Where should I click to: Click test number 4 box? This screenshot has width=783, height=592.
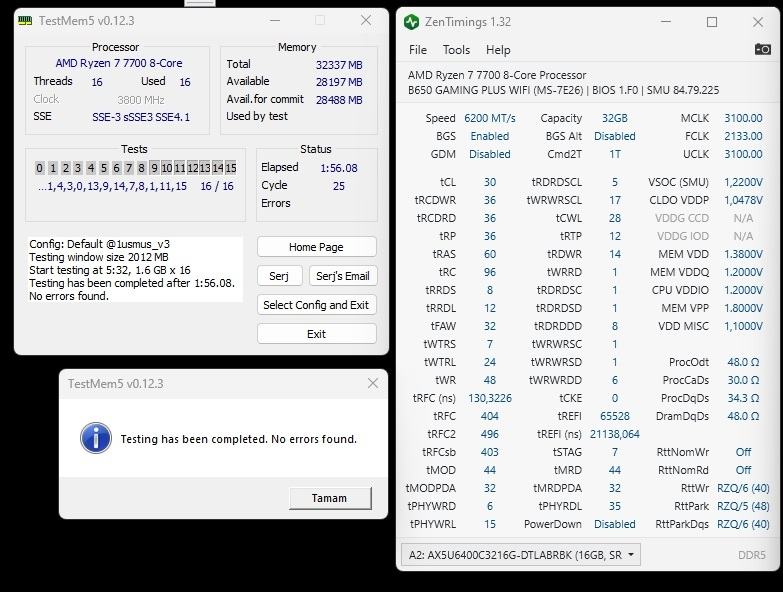[91, 168]
